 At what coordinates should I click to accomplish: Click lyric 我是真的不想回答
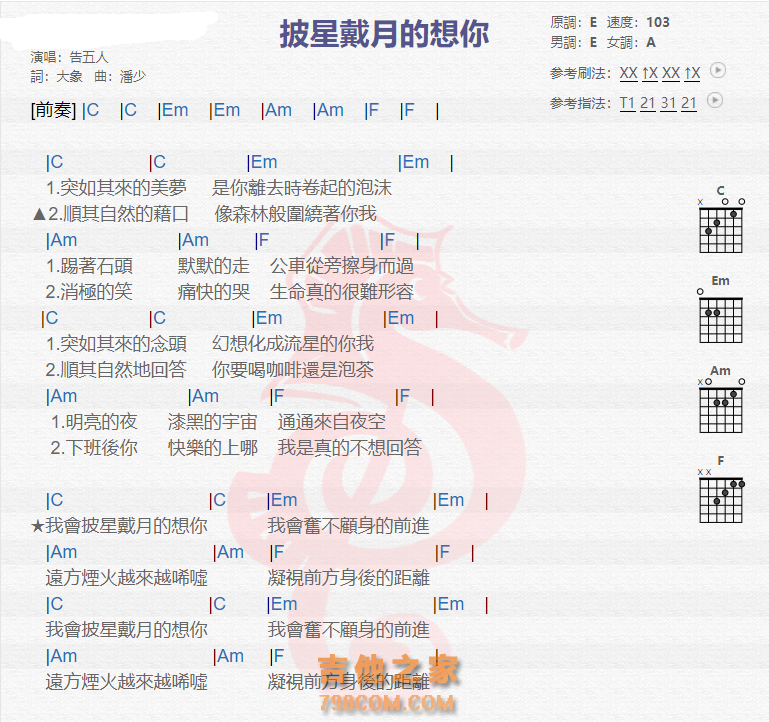[350, 448]
